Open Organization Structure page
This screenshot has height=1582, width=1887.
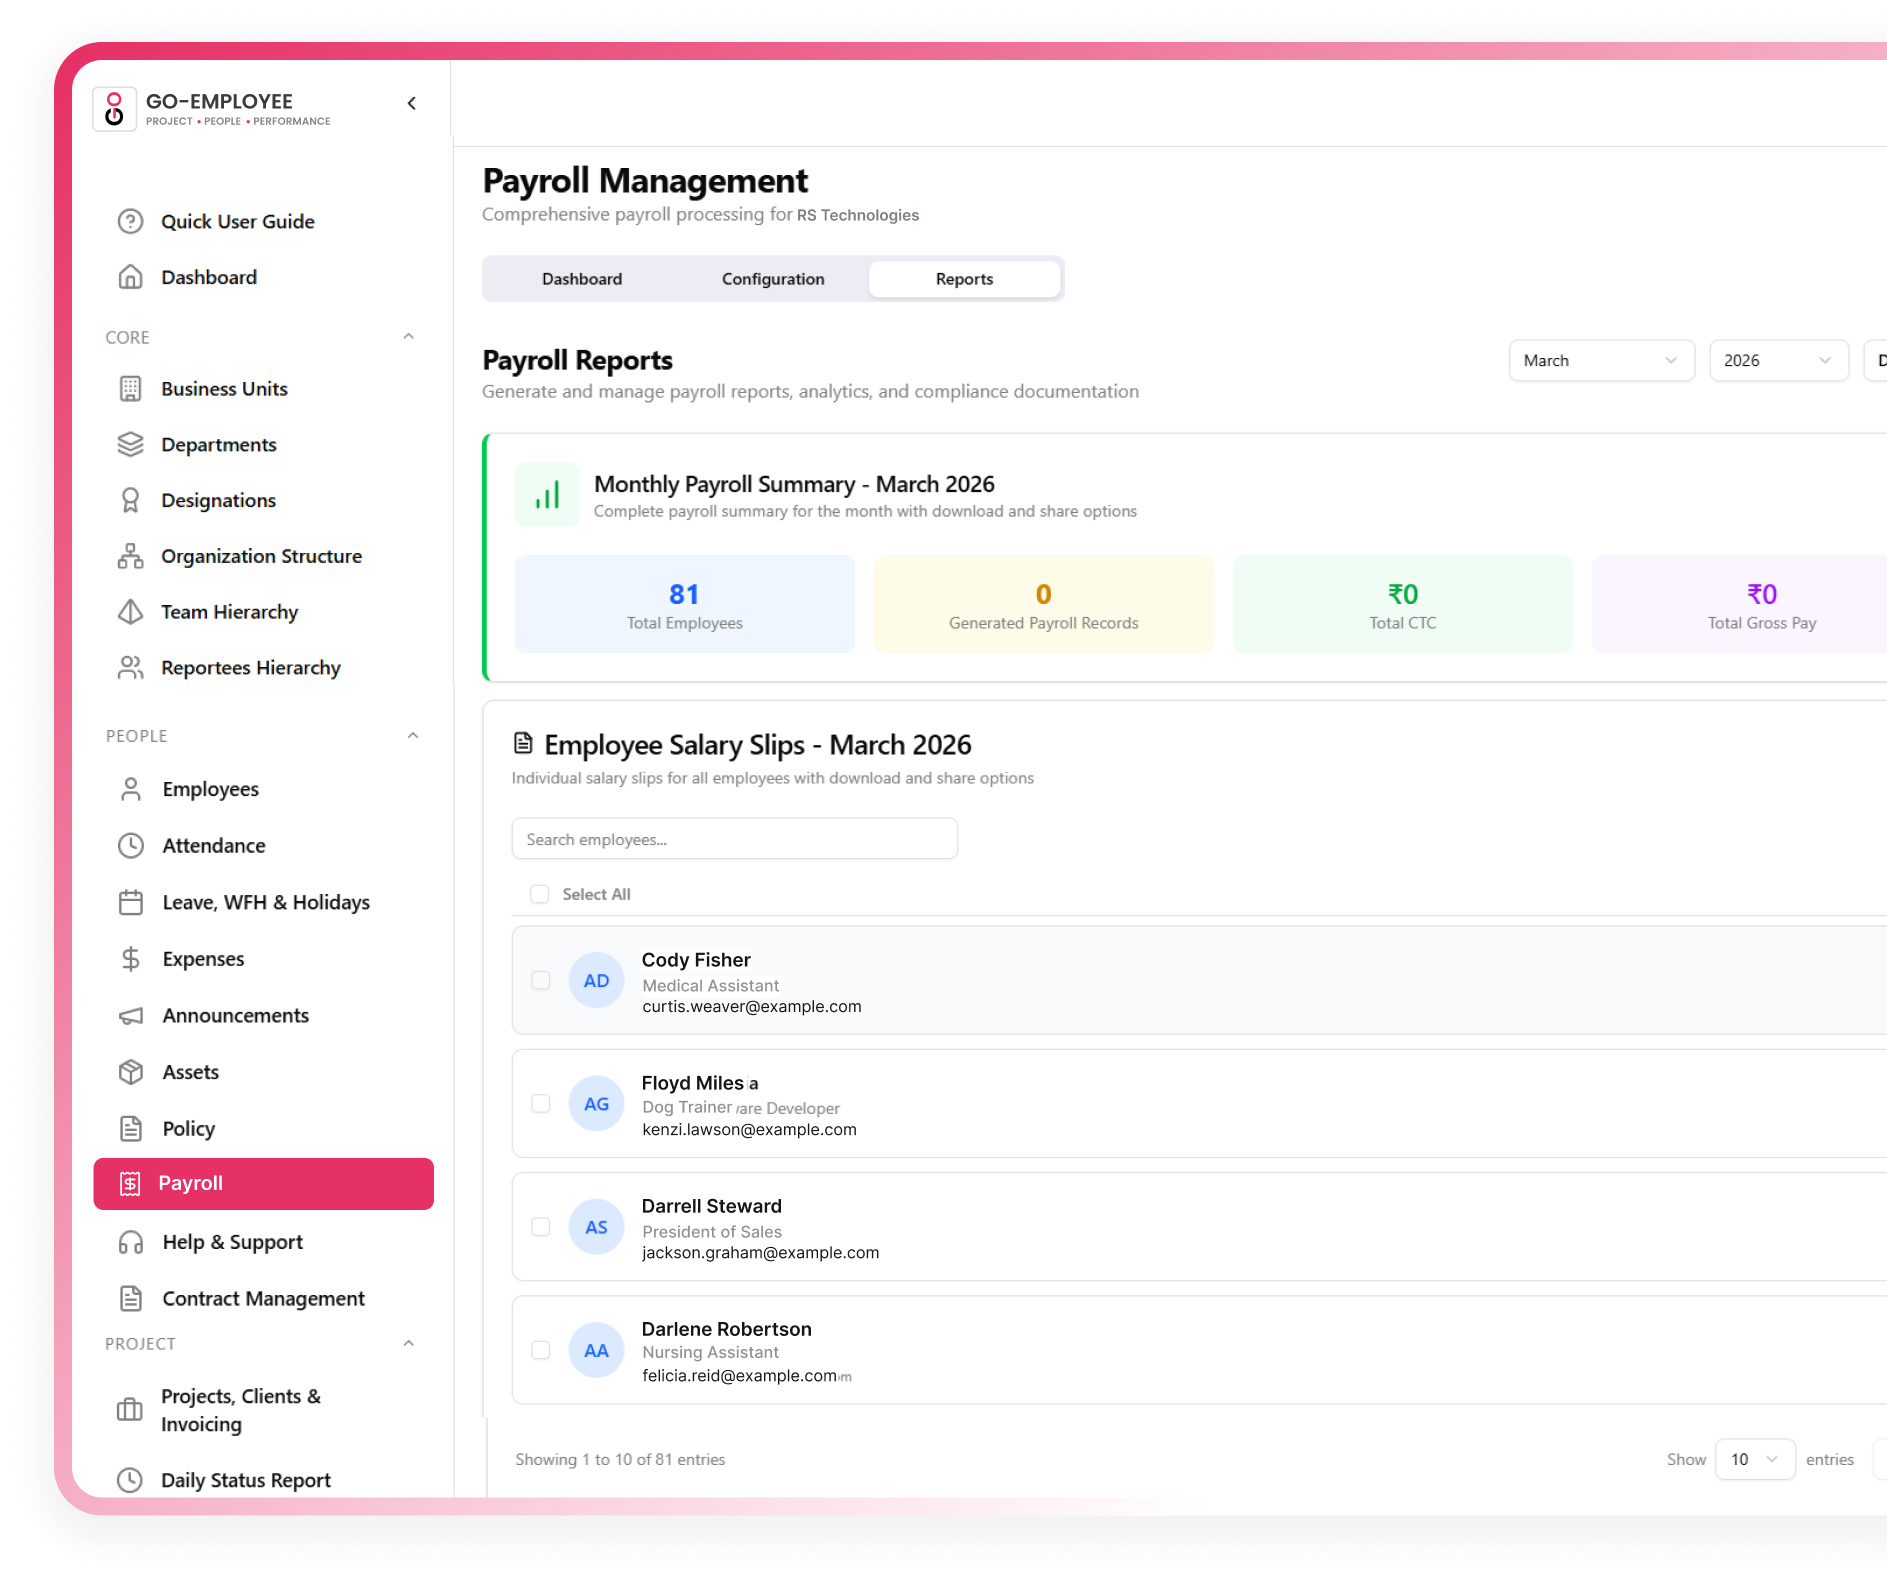pyautogui.click(x=264, y=556)
